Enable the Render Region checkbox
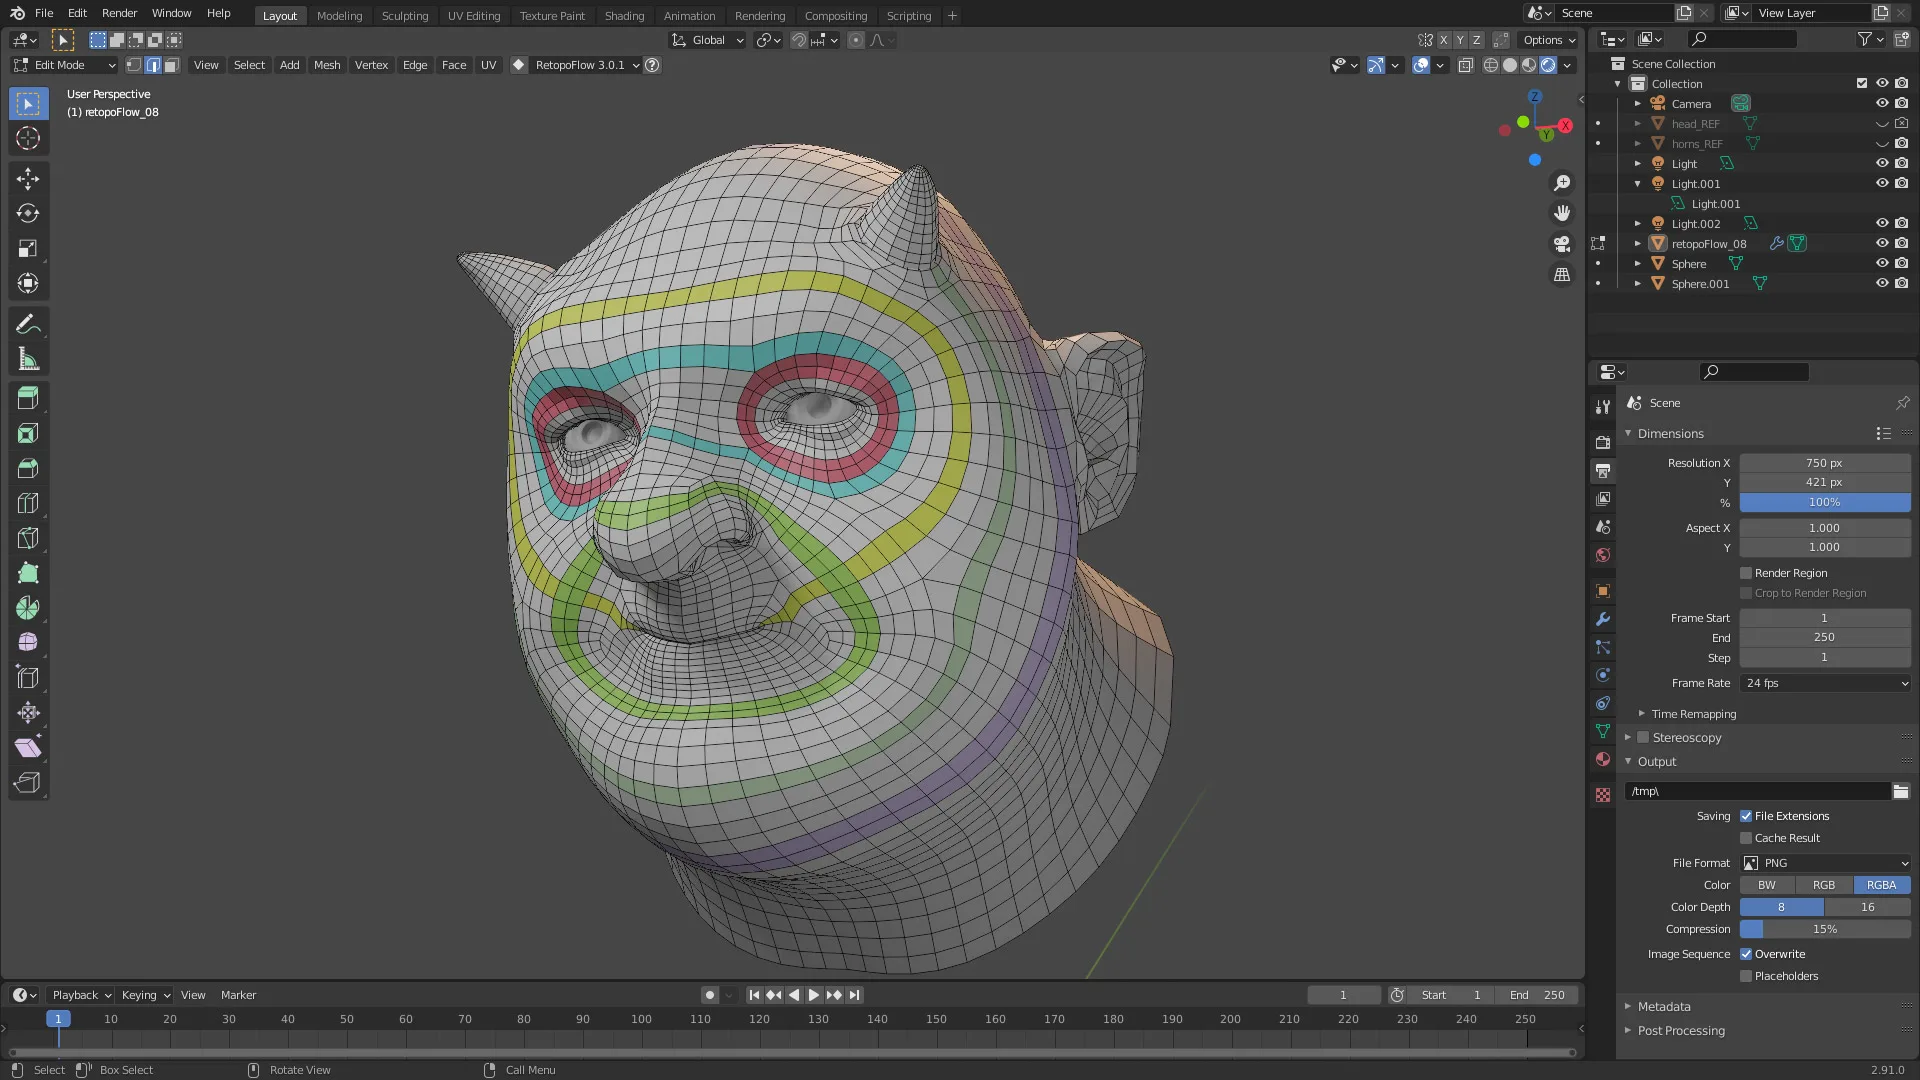This screenshot has height=1080, width=1920. [x=1746, y=573]
